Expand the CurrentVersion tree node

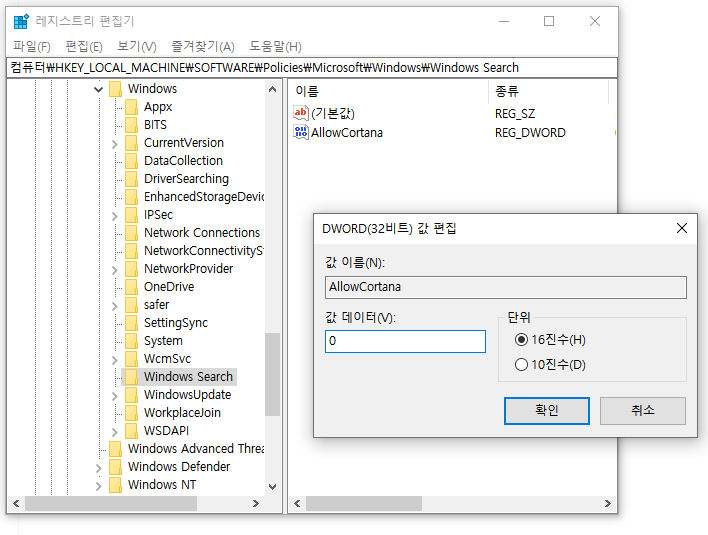coord(115,144)
